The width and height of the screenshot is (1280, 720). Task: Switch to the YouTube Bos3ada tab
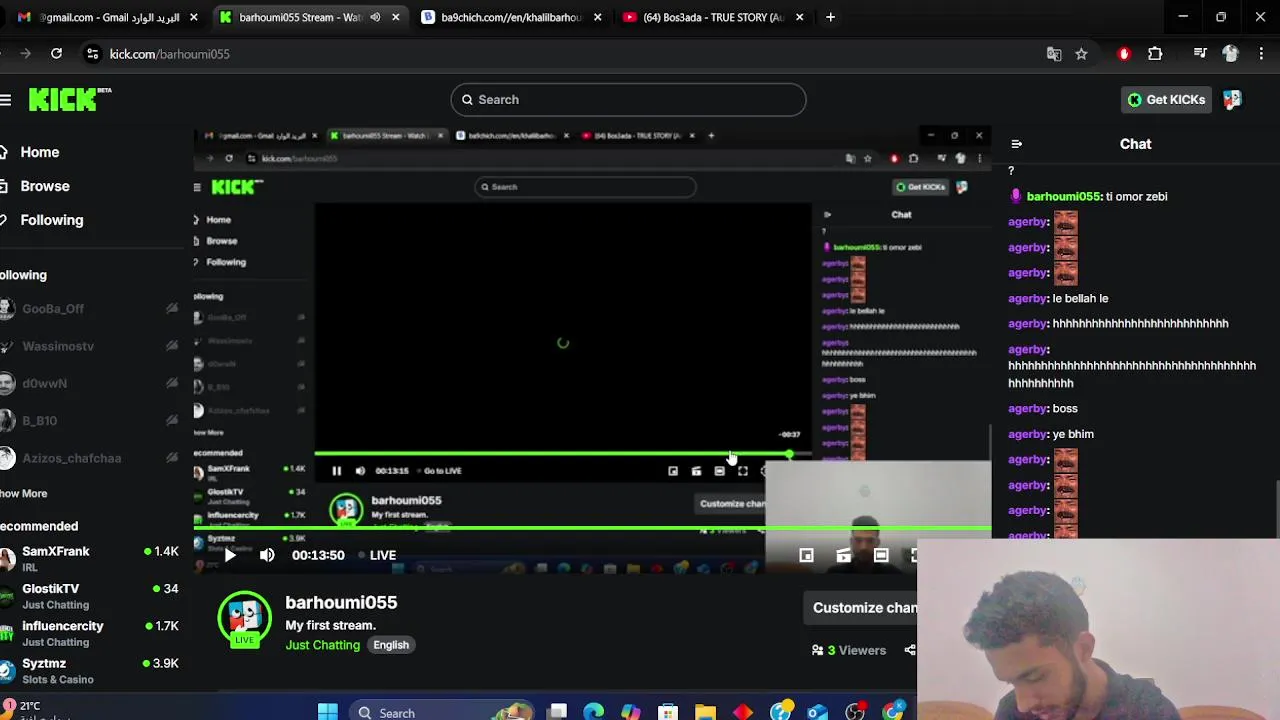click(x=712, y=17)
